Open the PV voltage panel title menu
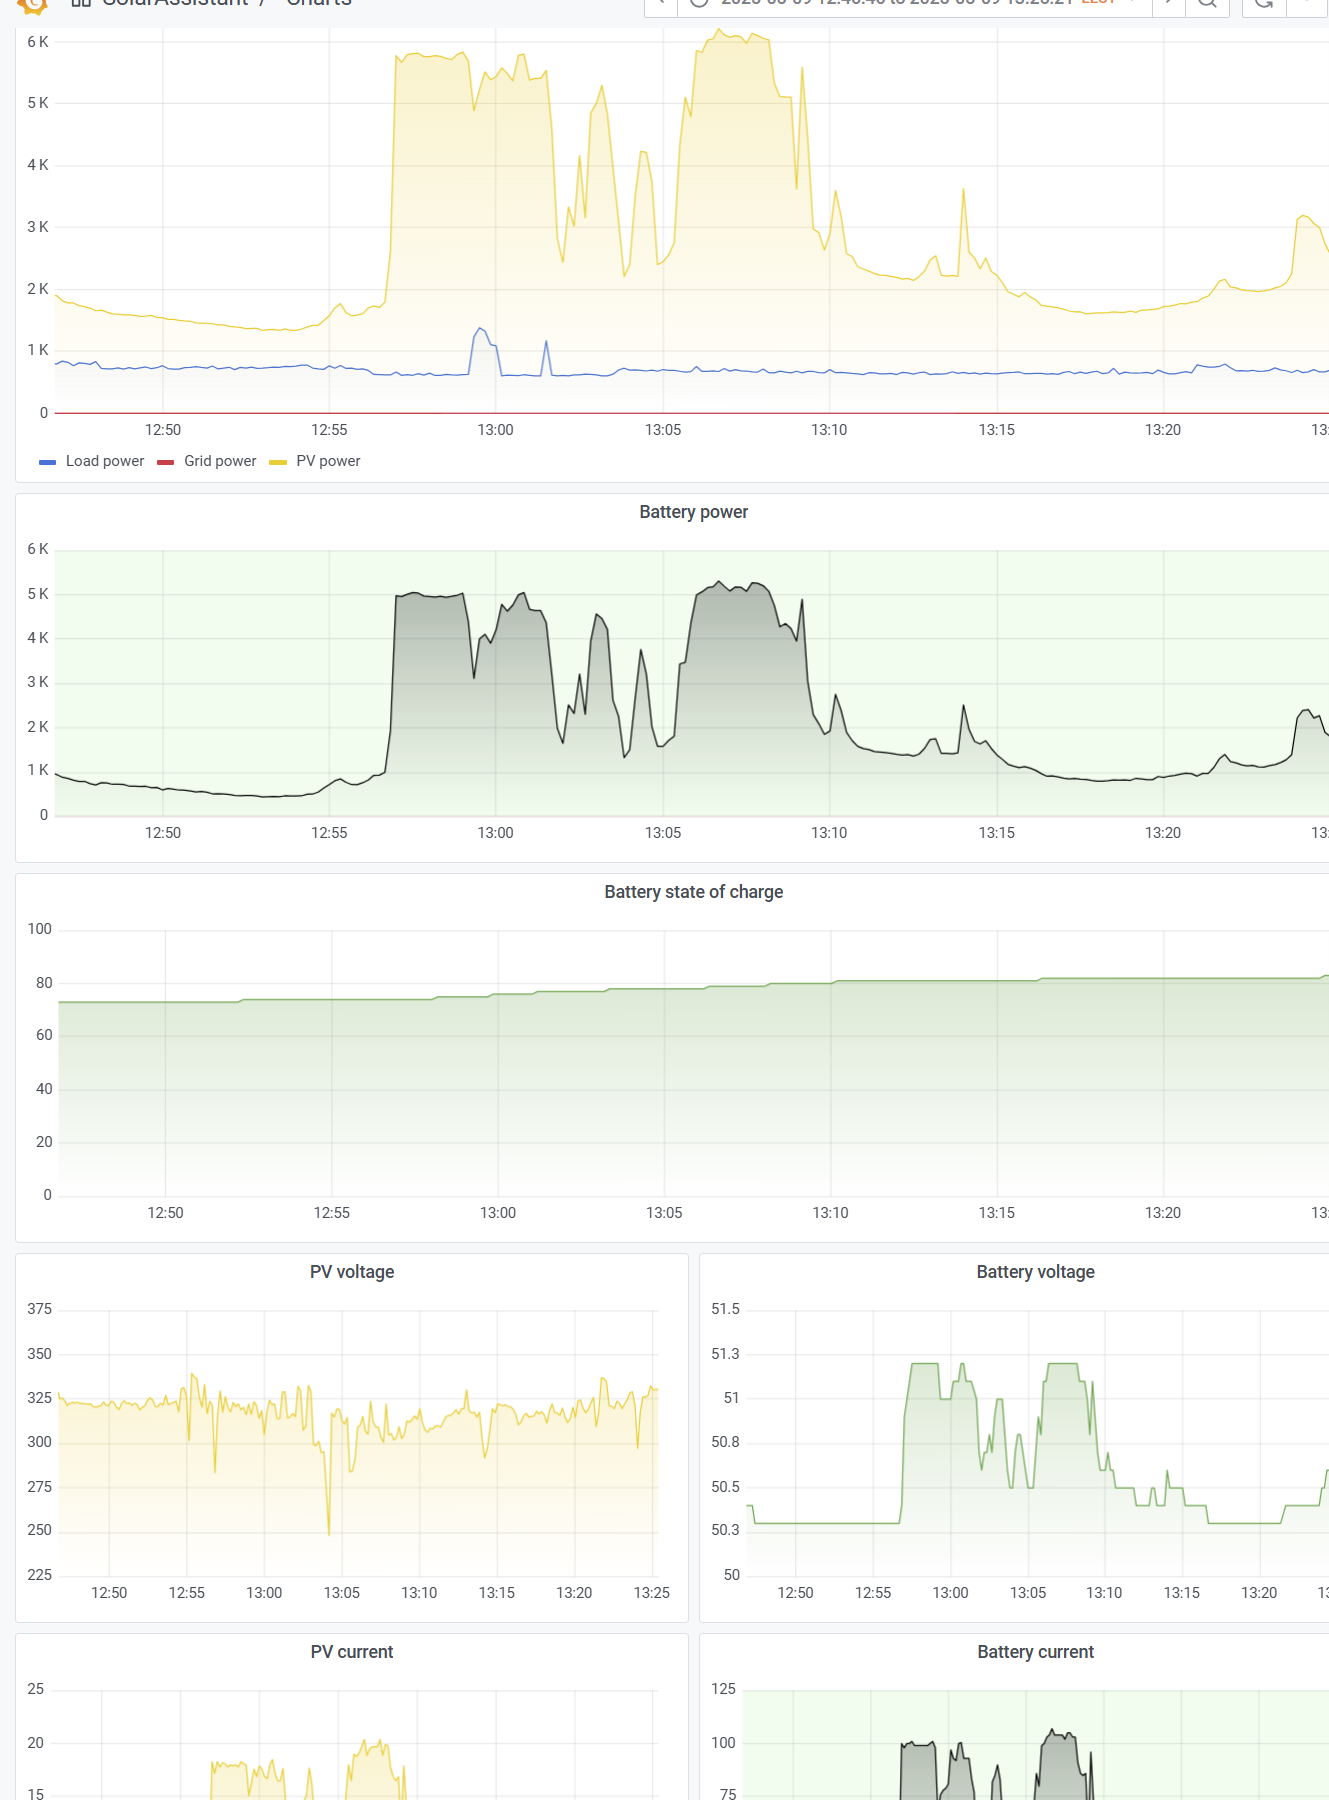1329x1800 pixels. point(352,1272)
